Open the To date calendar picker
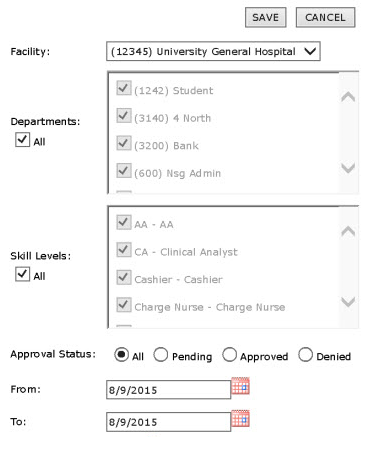 pos(240,418)
